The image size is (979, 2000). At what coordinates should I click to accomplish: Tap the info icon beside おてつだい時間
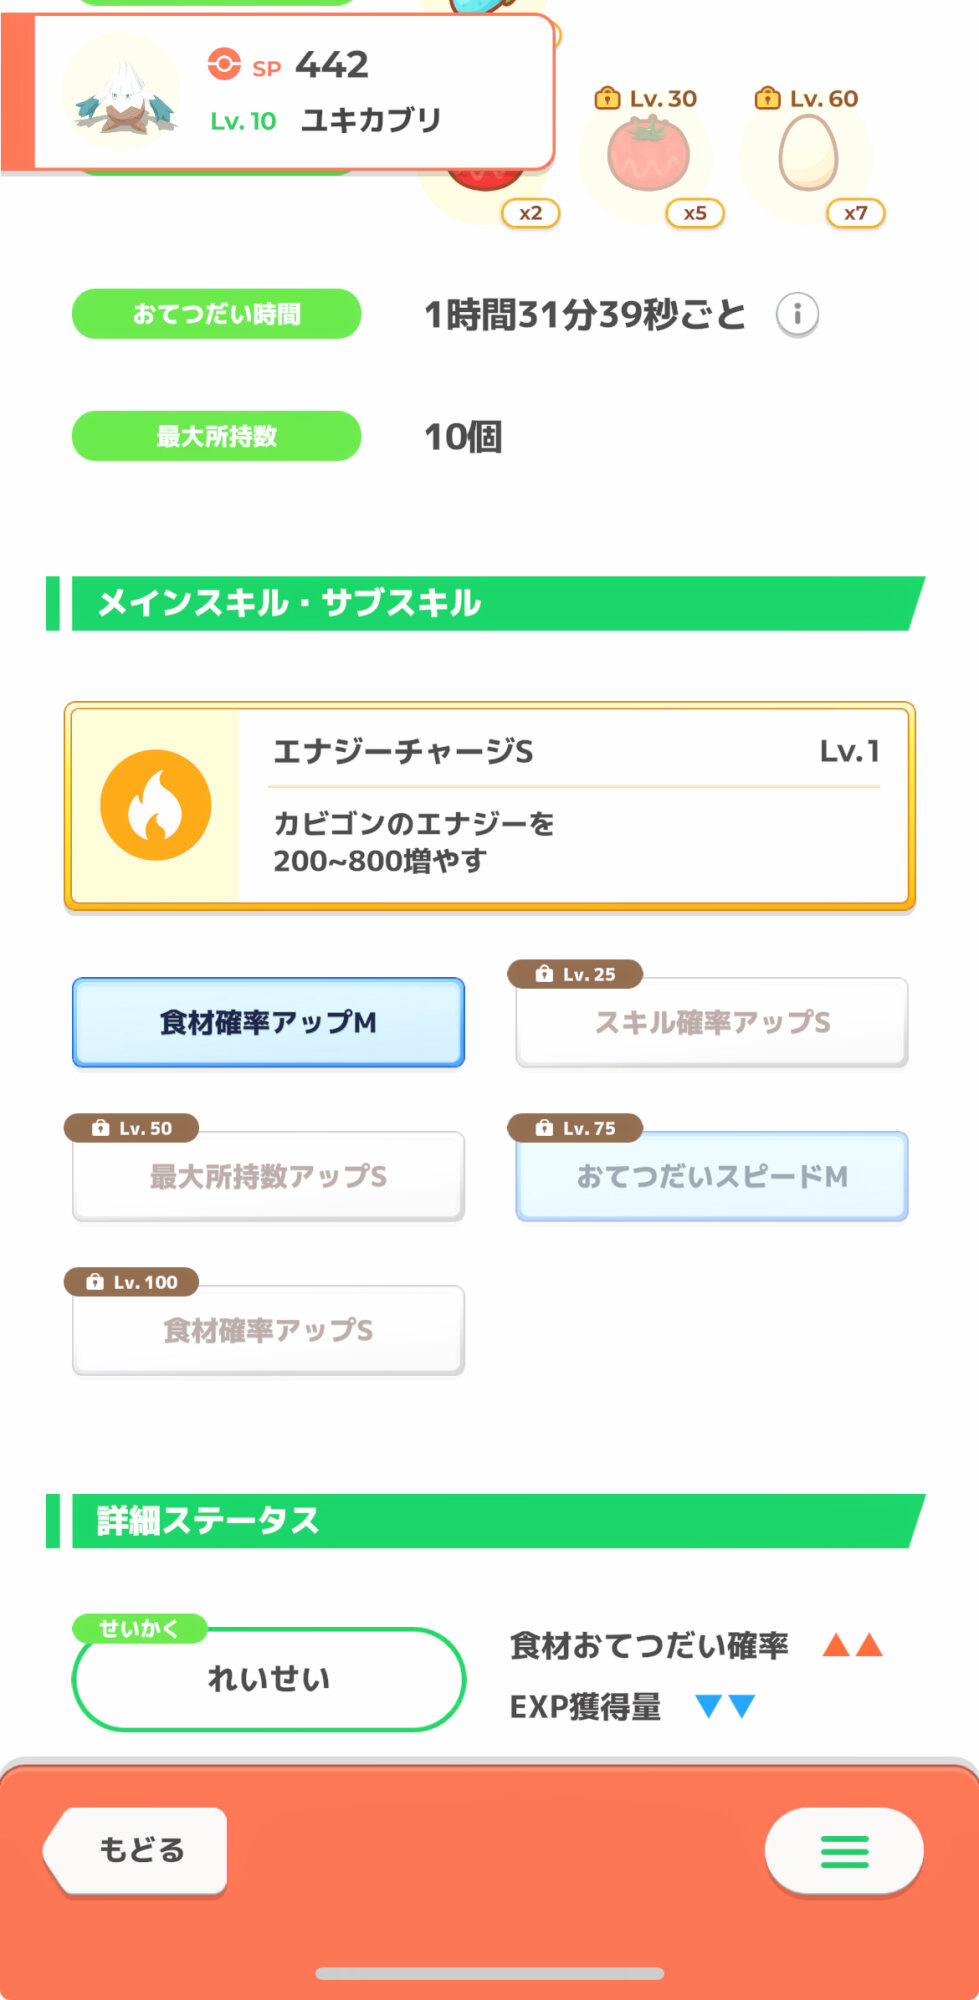click(x=797, y=315)
